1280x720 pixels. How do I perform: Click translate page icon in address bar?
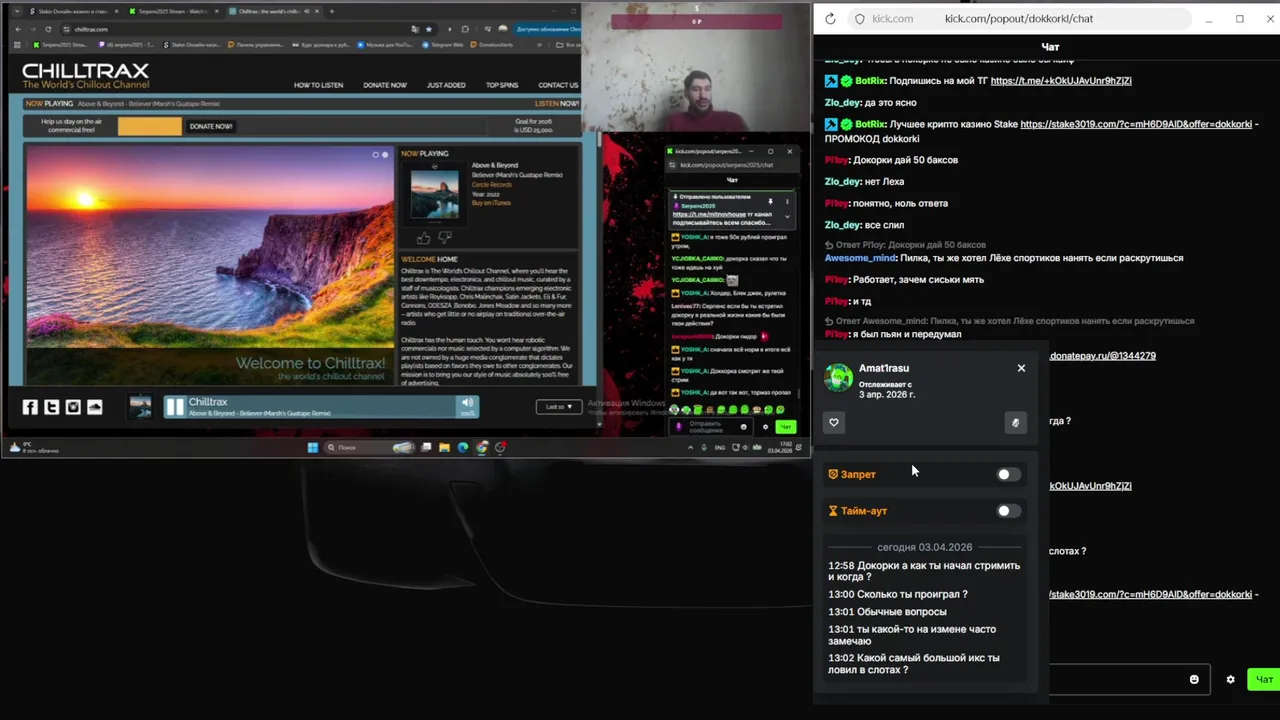414,29
